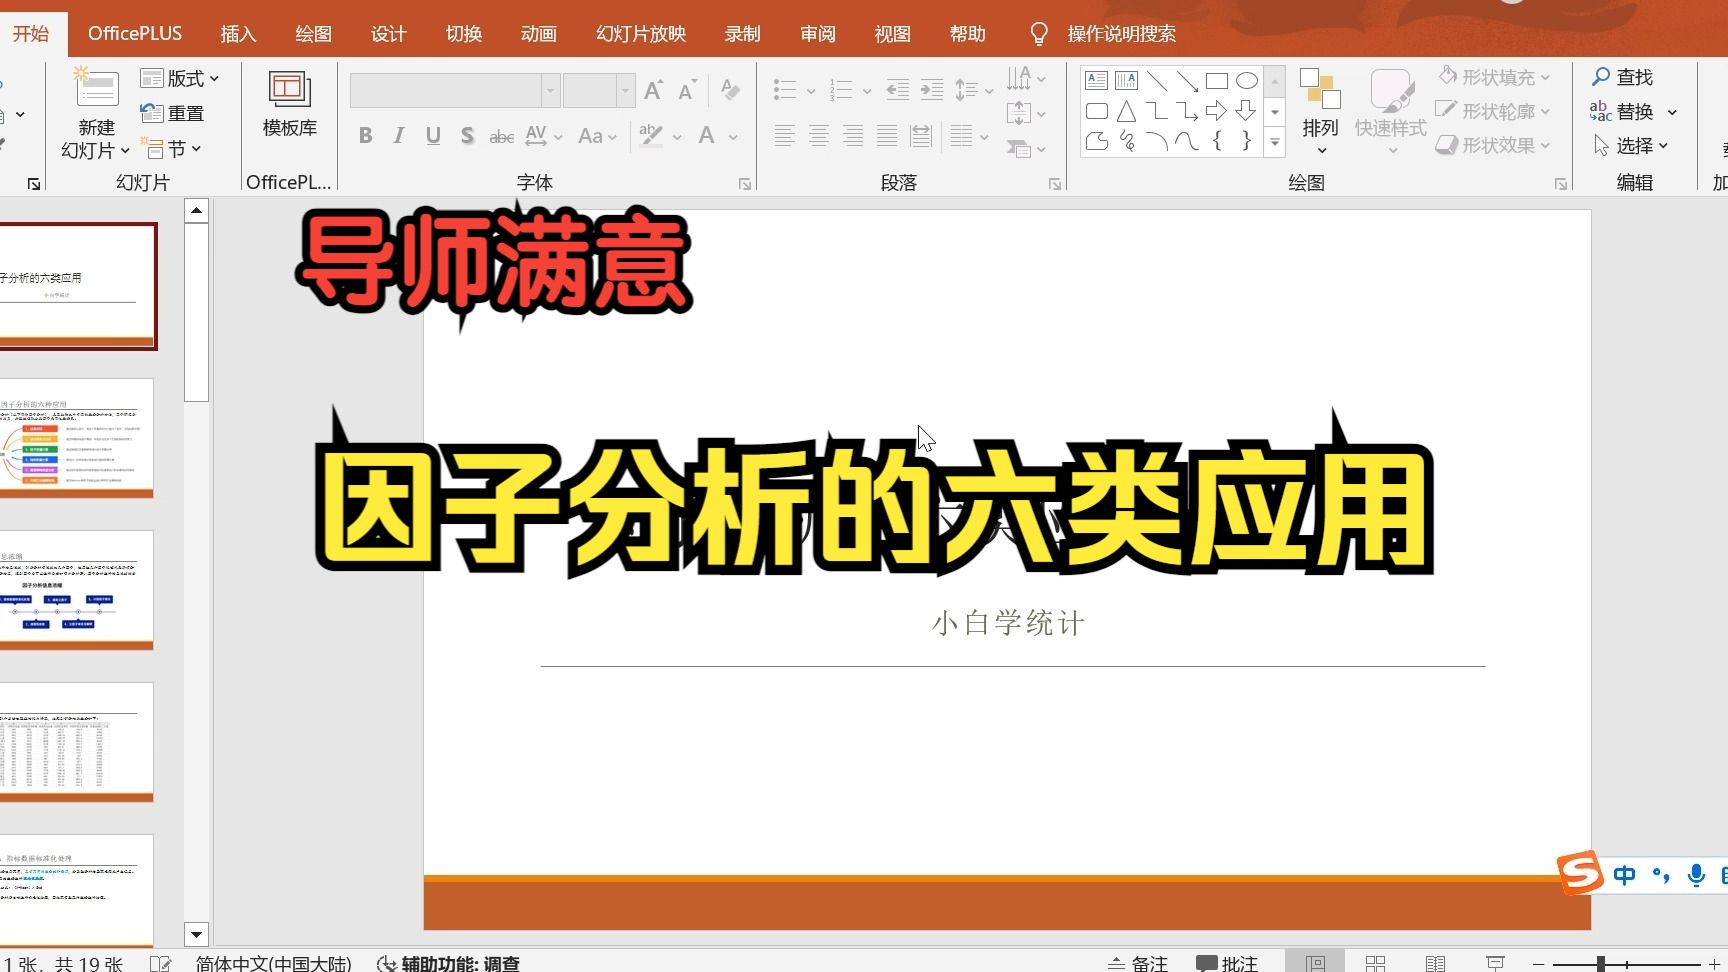Select the second slide thumbnail
Screen dimensions: 1728x972
tap(77, 438)
